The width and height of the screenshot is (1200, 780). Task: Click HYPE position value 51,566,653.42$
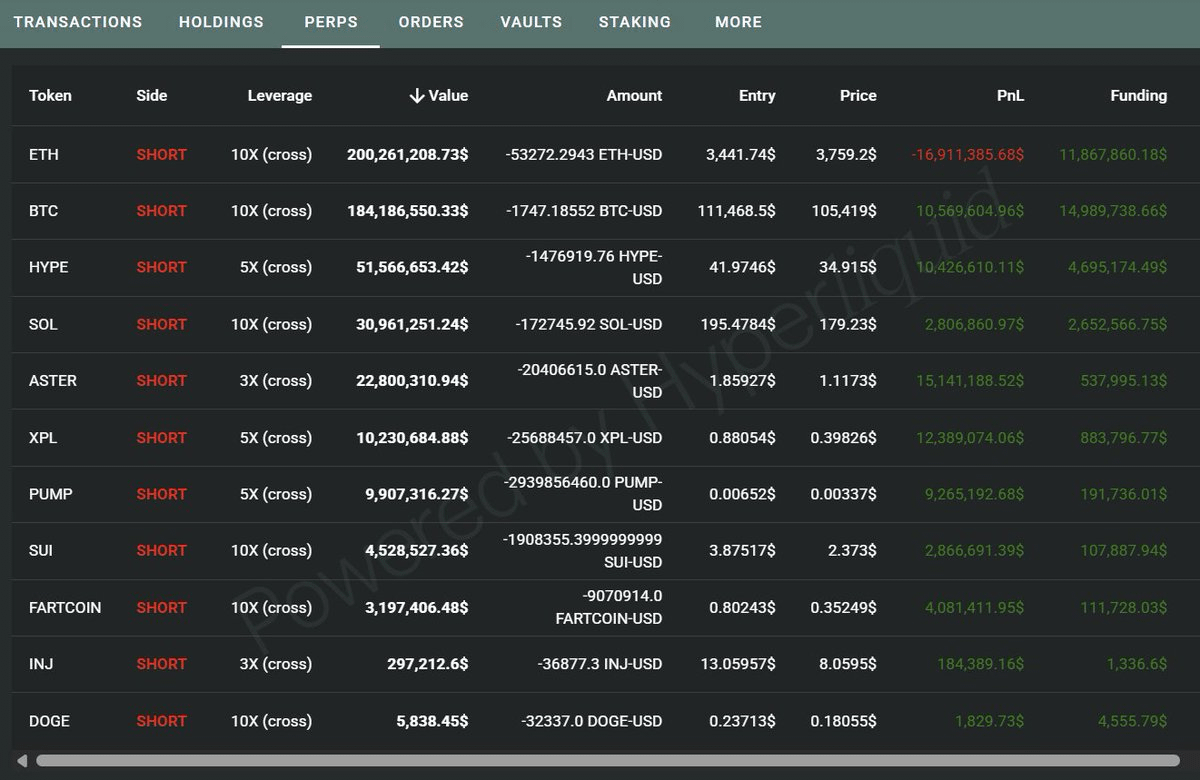coord(412,267)
